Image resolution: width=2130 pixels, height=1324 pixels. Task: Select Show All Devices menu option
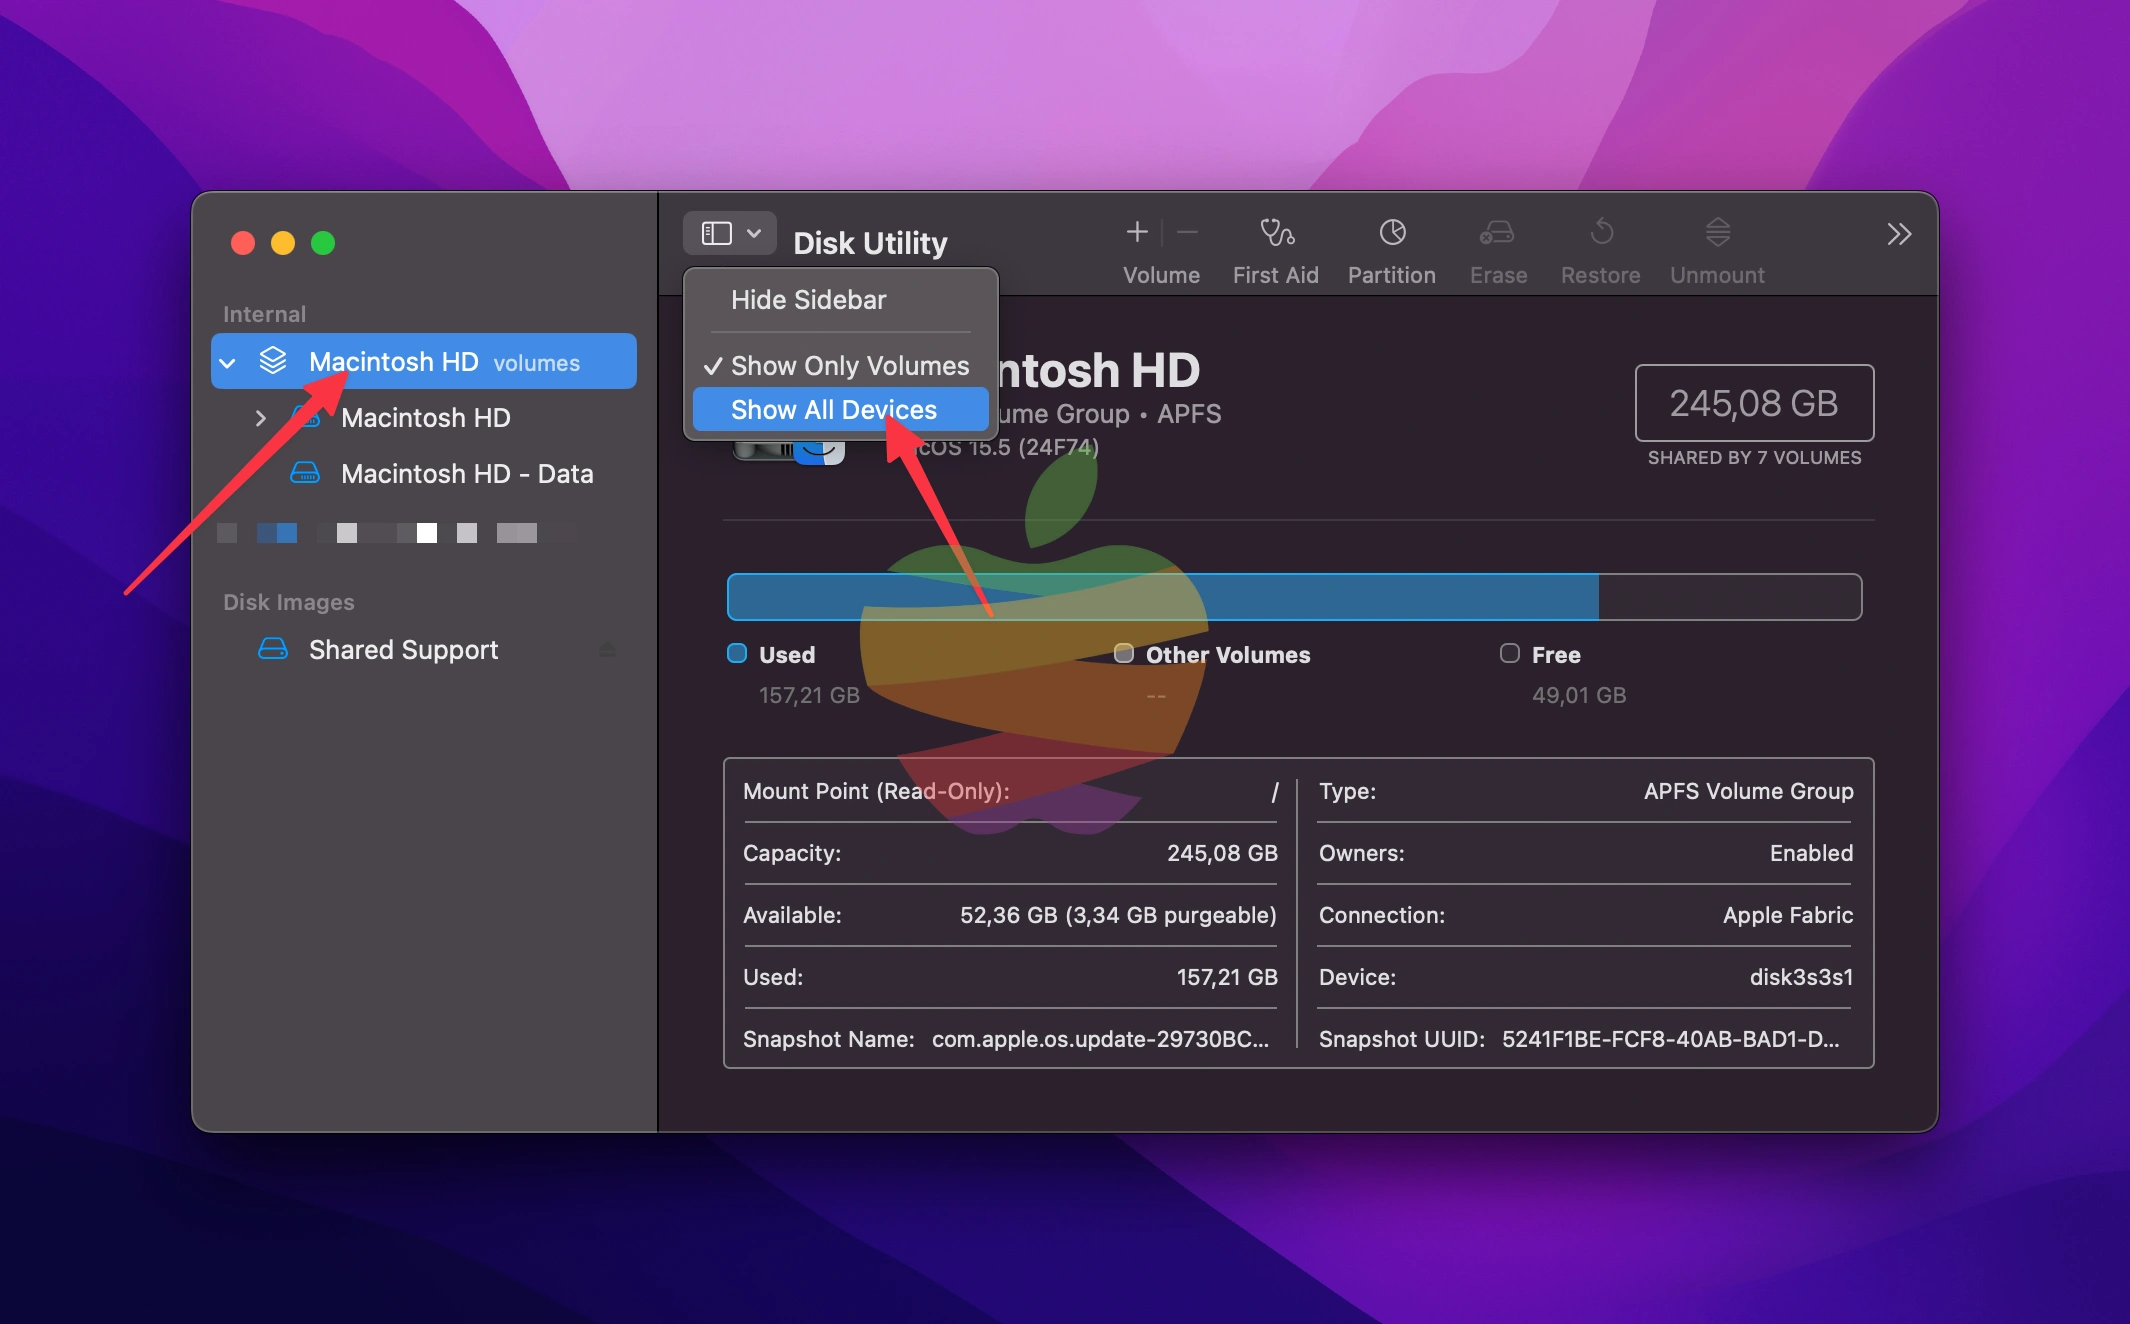point(841,410)
